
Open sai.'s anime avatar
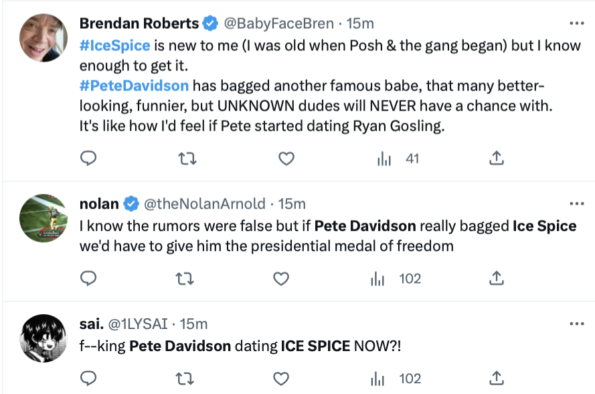[44, 338]
